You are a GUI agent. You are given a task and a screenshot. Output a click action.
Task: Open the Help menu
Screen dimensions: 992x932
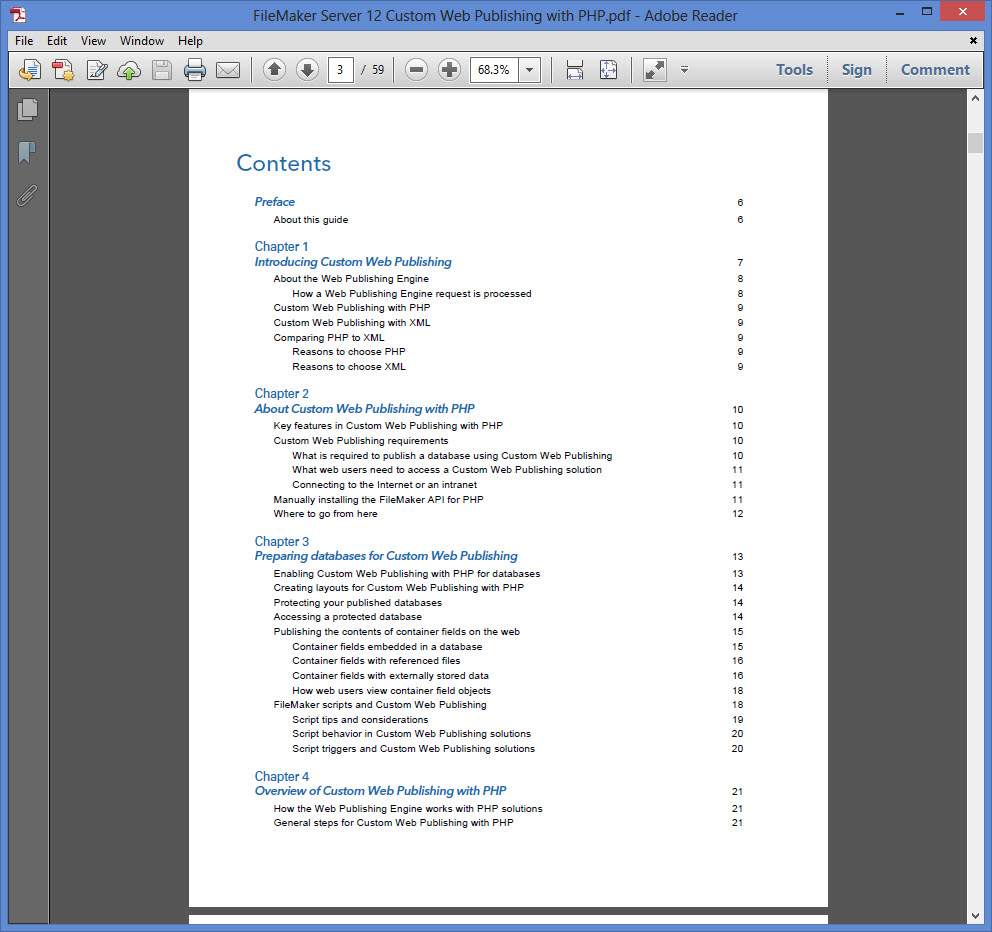tap(190, 40)
